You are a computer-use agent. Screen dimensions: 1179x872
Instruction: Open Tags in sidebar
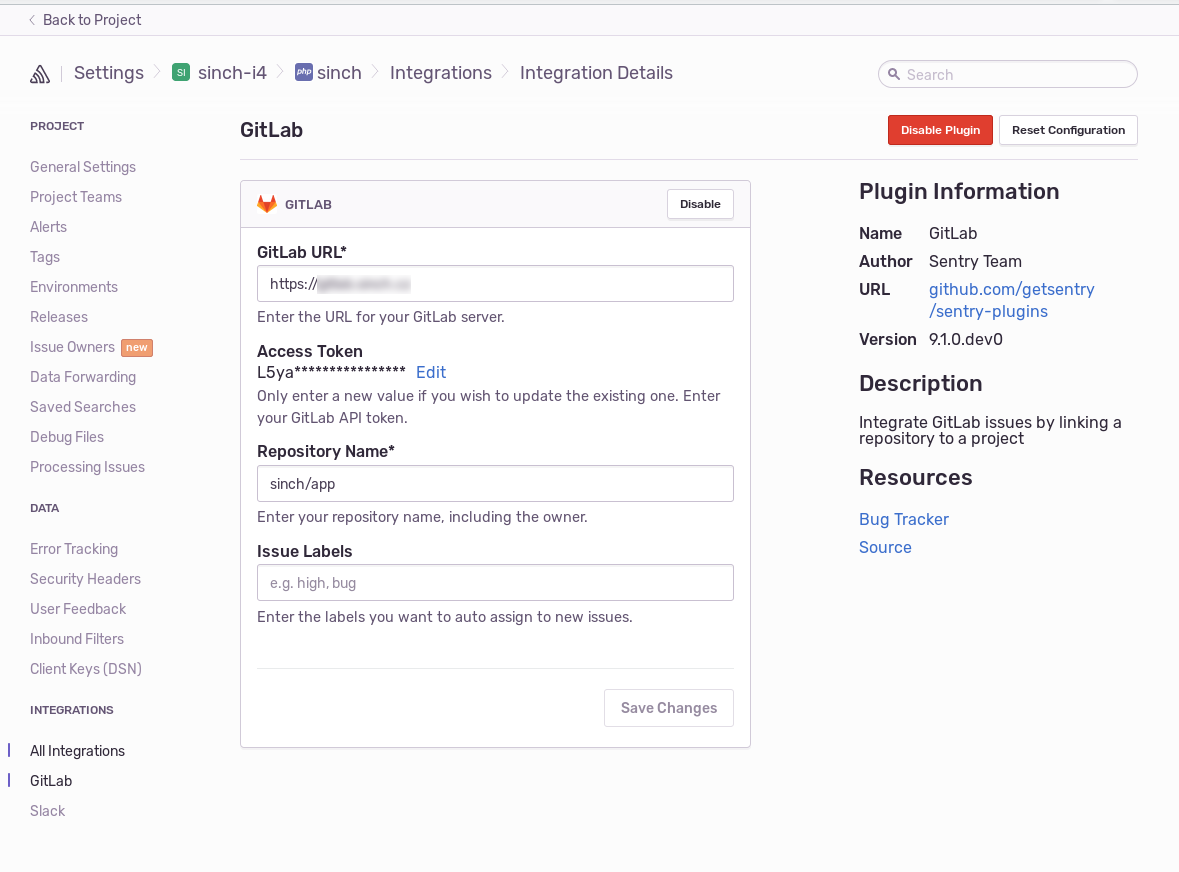[x=45, y=257]
